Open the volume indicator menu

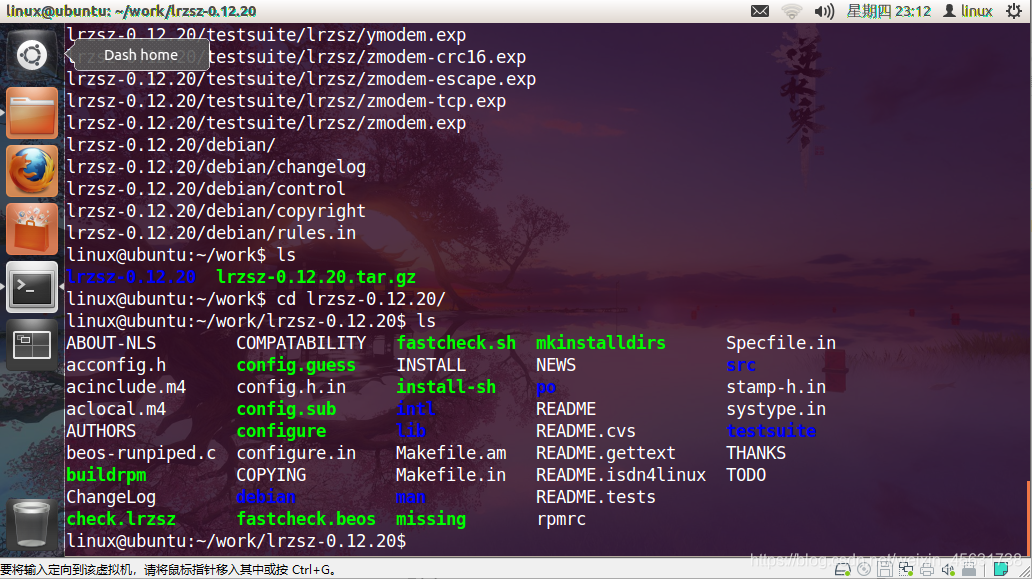tap(823, 12)
